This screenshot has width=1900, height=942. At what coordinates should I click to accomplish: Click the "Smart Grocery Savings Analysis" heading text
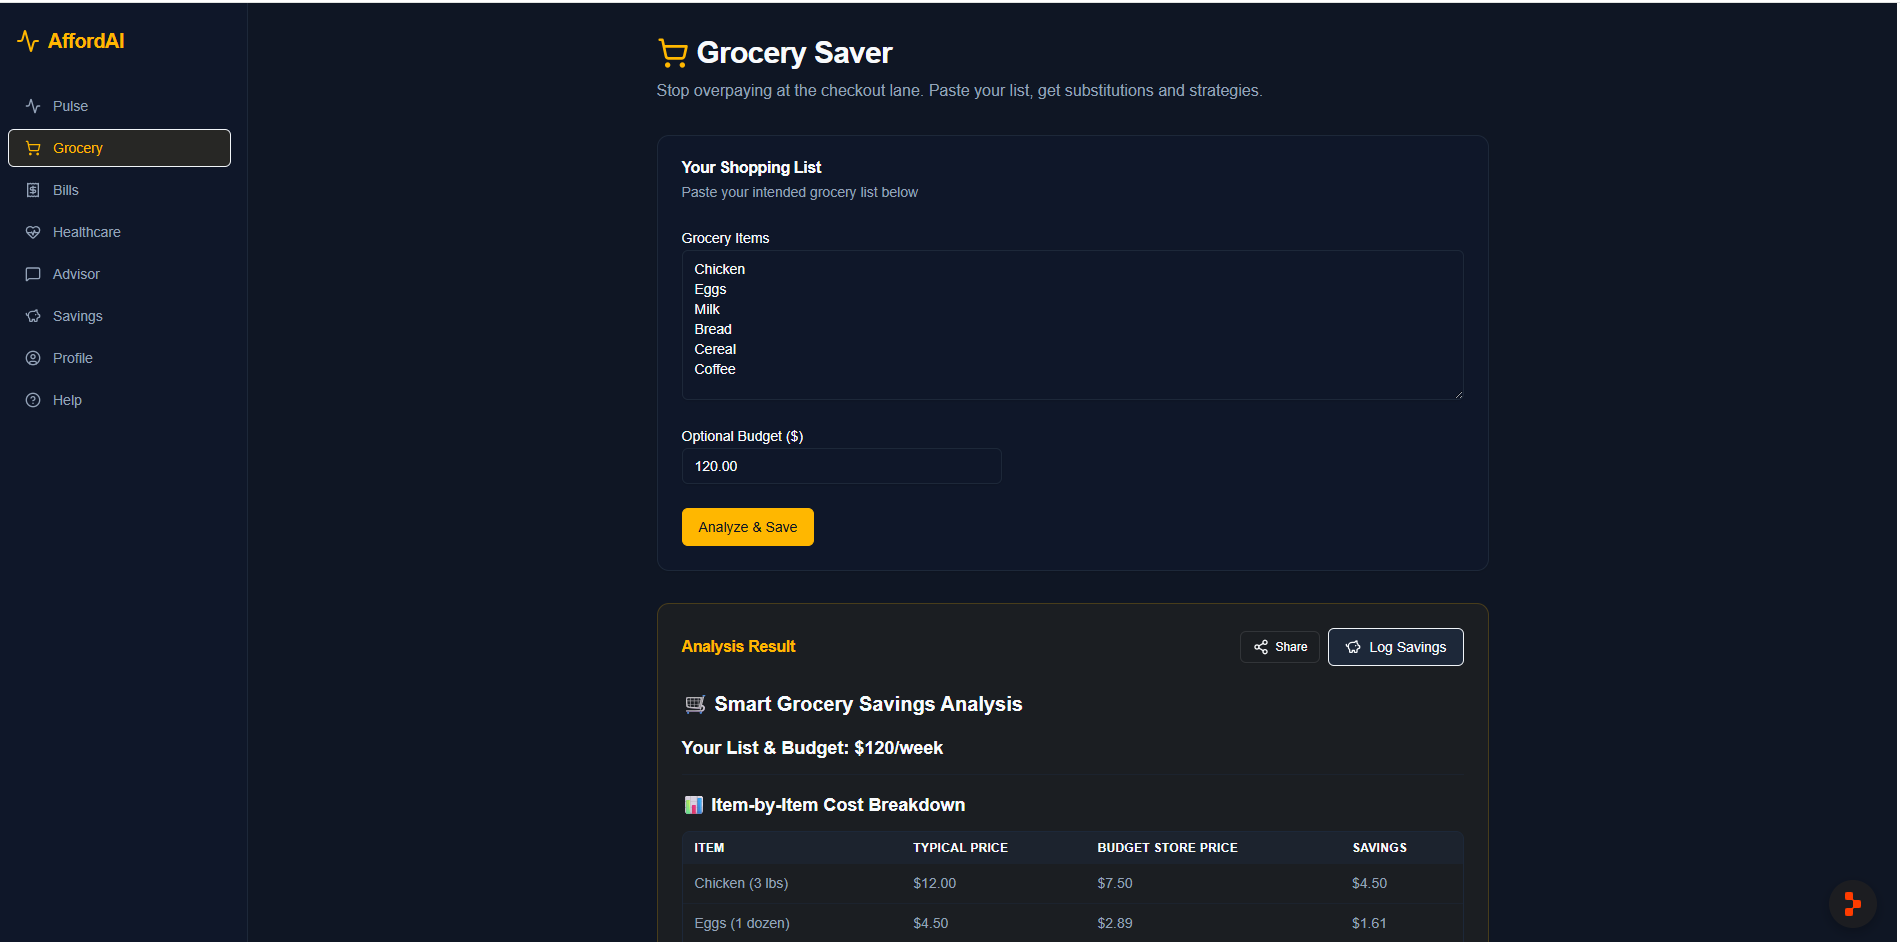coord(868,704)
